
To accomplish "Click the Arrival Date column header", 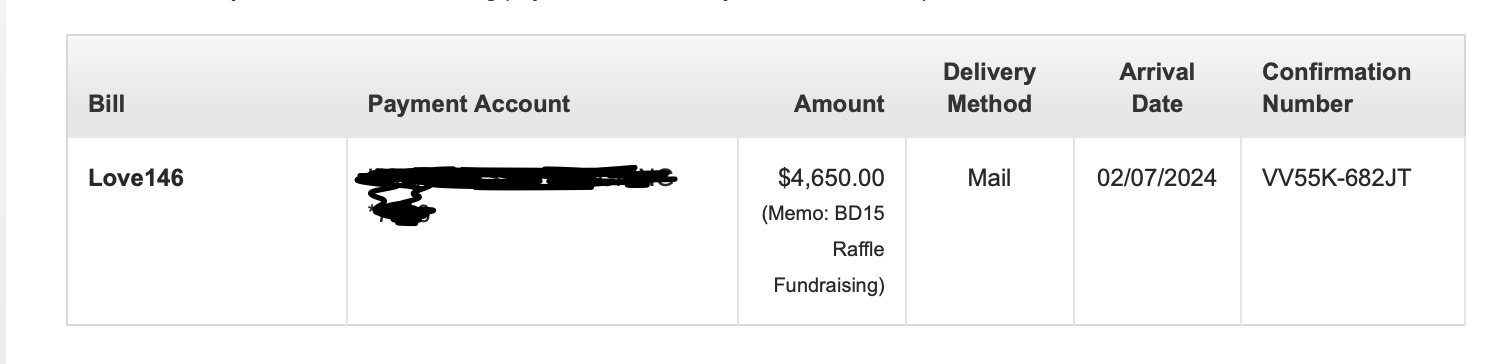I will point(1157,88).
